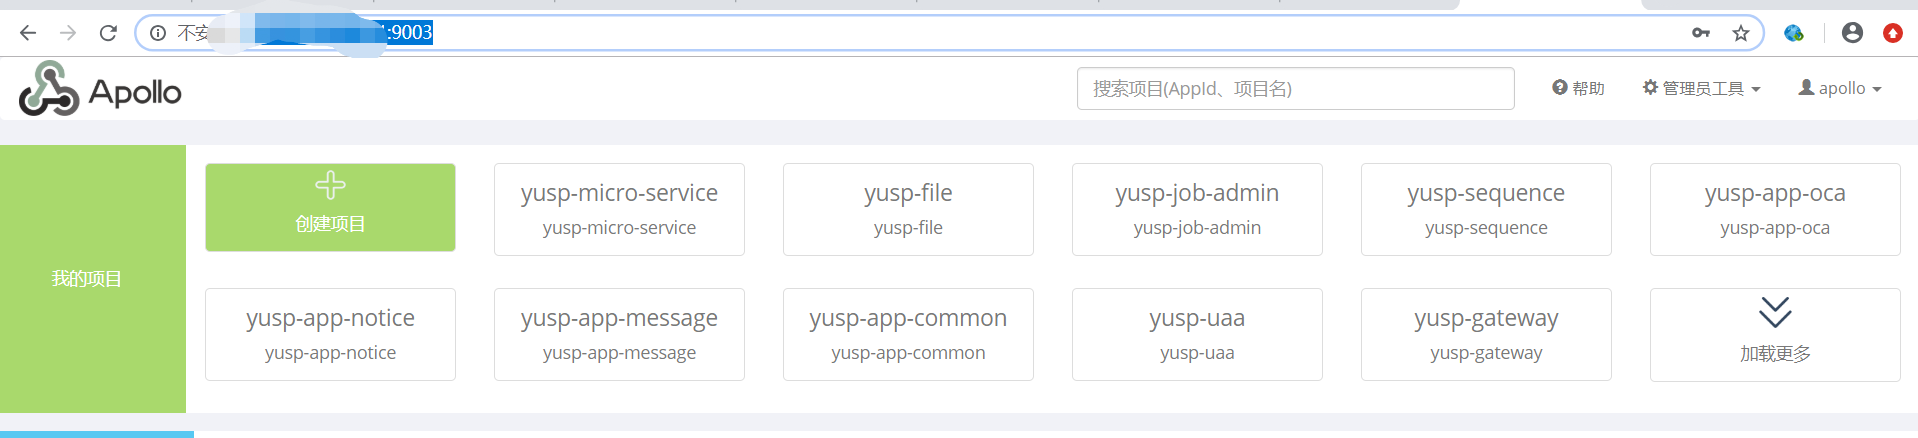Open the yusp-micro-service project
This screenshot has width=1918, height=438.
(x=619, y=209)
